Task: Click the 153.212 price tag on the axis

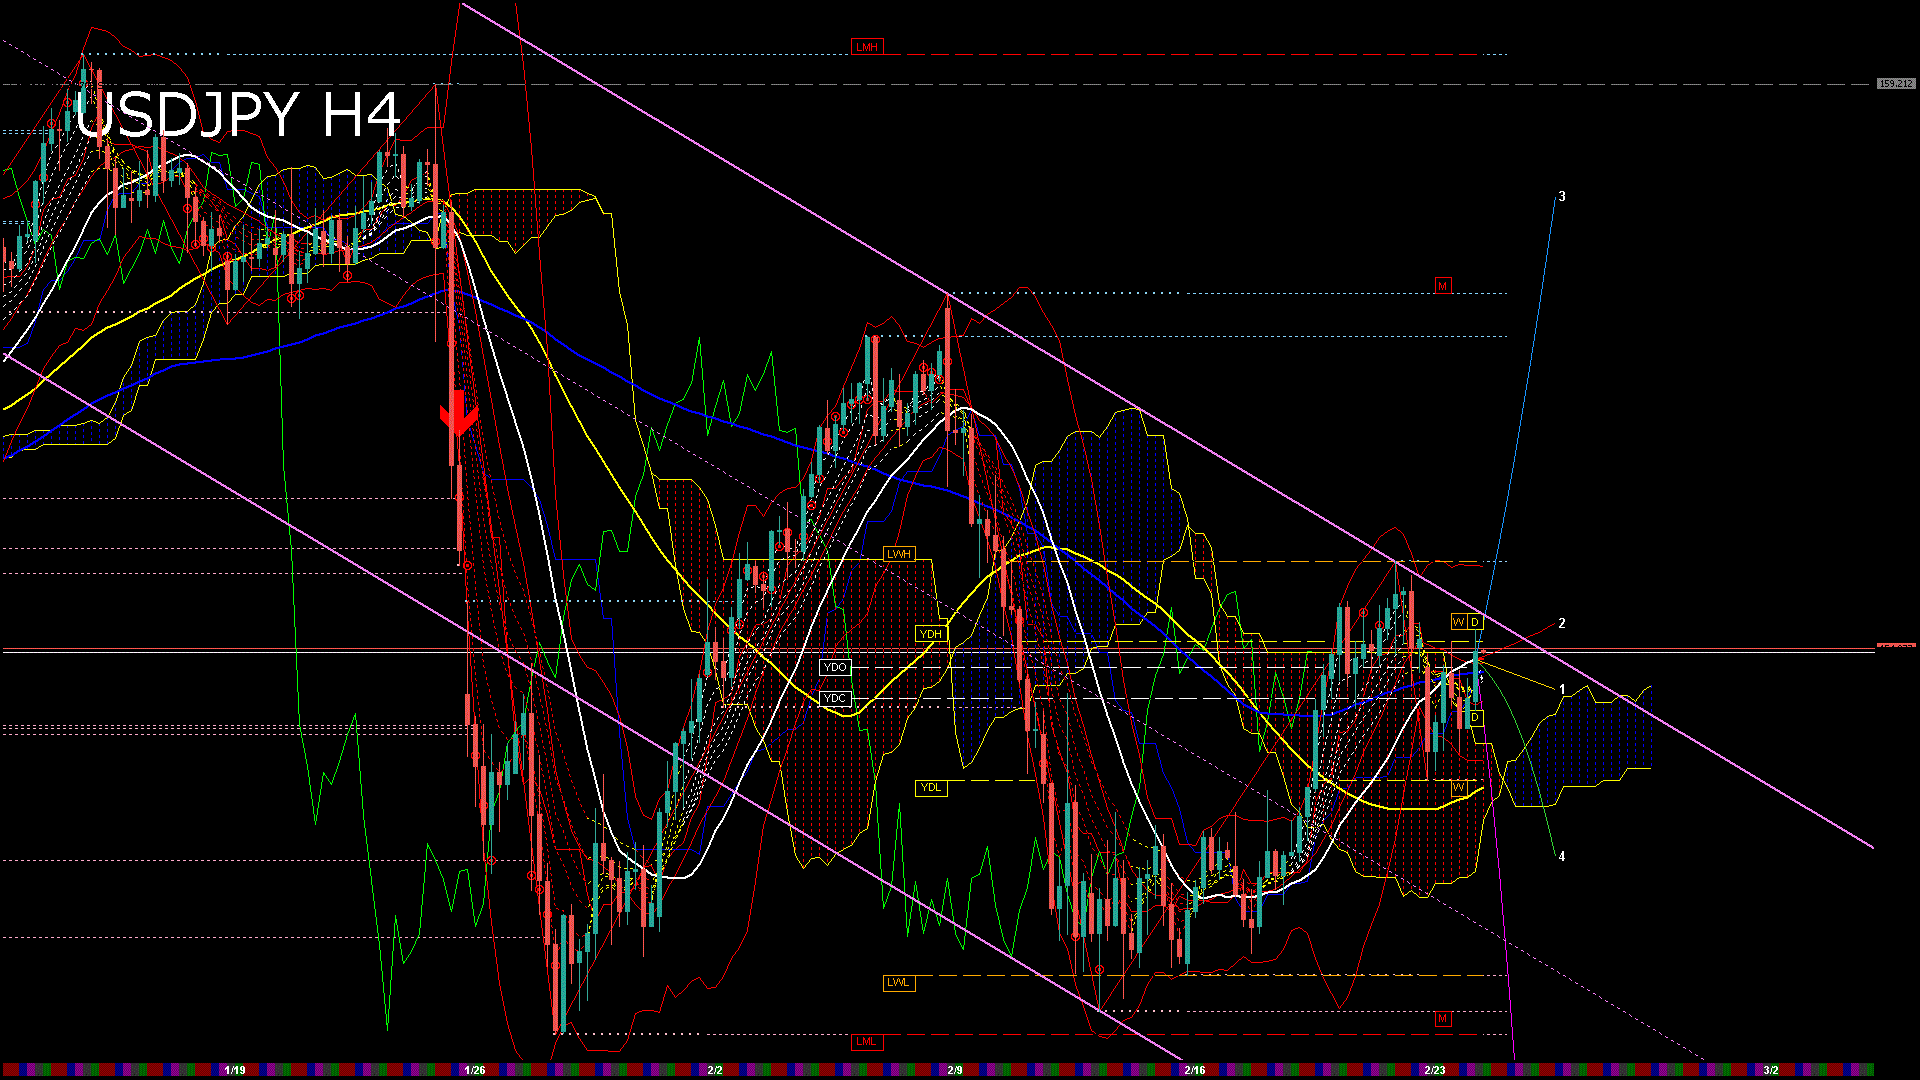Action: click(x=1896, y=85)
